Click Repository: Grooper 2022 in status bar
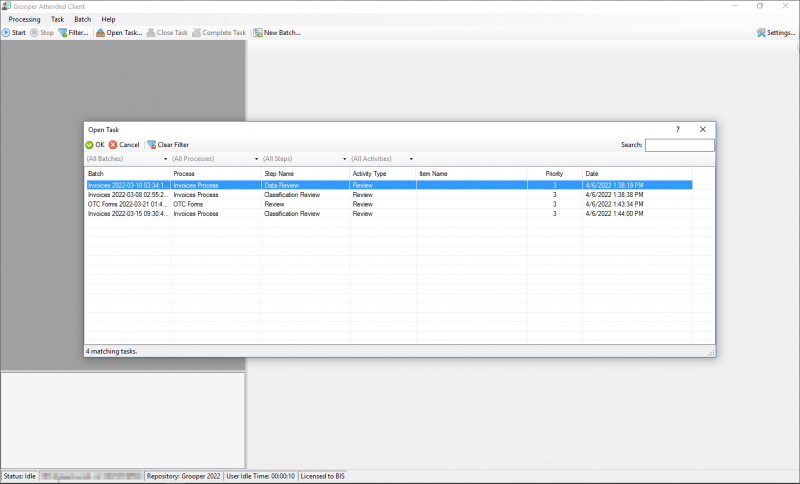This screenshot has width=800, height=484. pos(184,476)
